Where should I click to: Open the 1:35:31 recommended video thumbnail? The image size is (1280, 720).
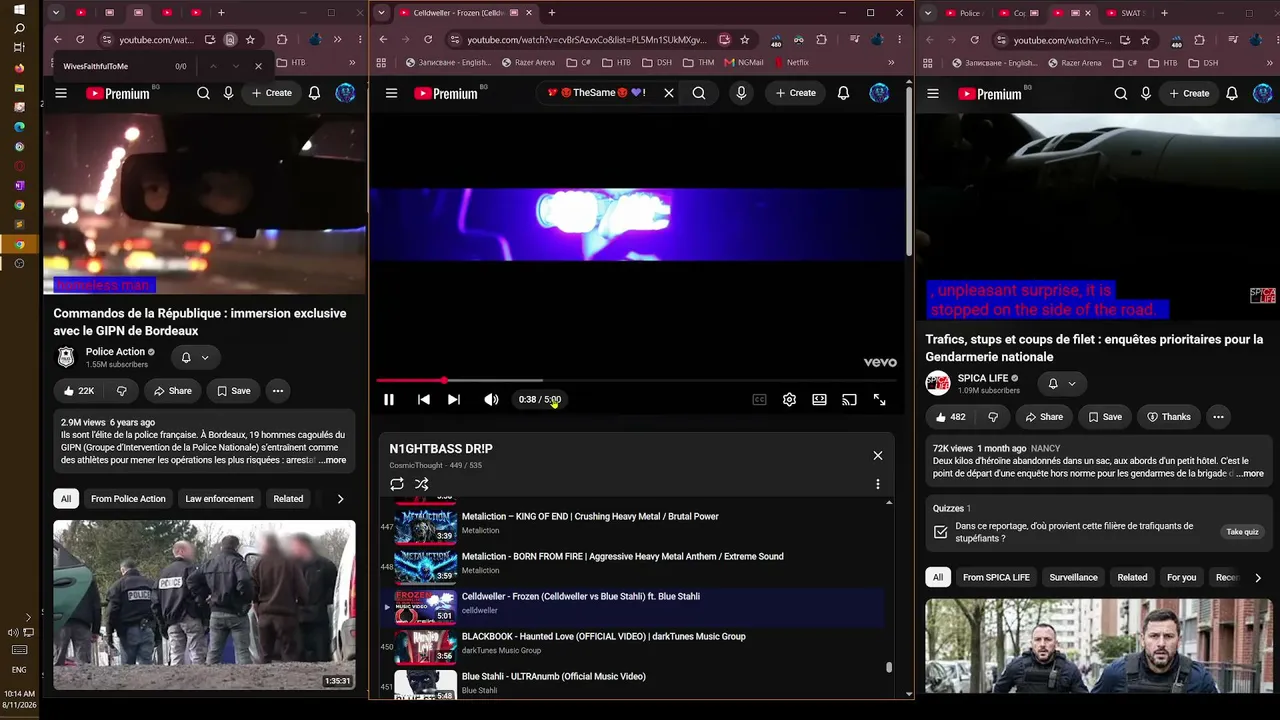pyautogui.click(x=204, y=604)
